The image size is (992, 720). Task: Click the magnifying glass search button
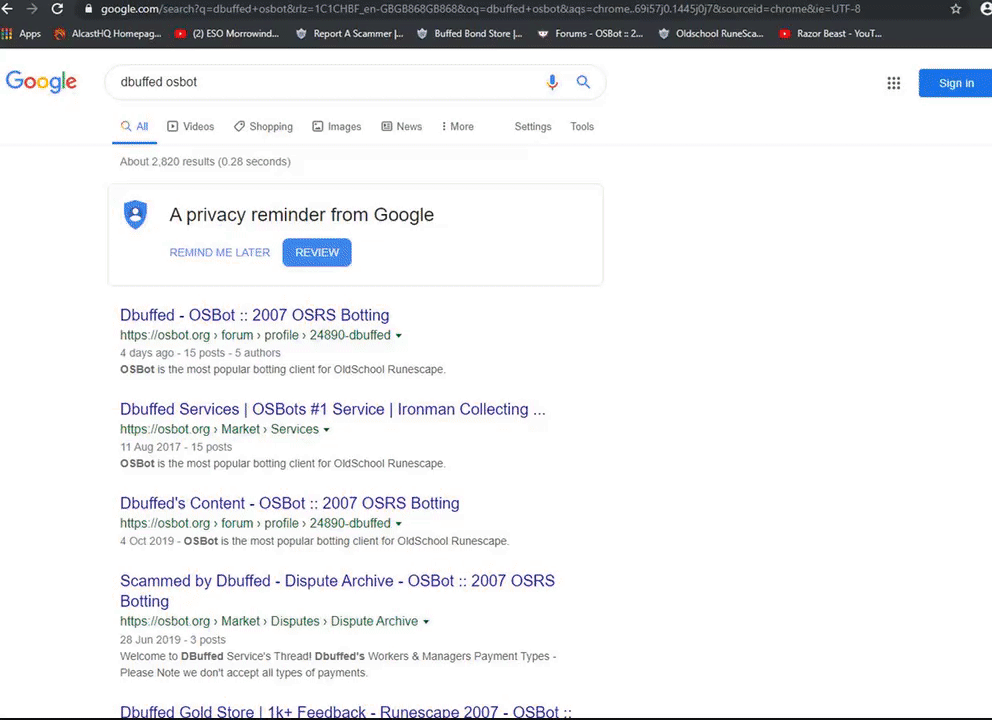click(x=583, y=82)
